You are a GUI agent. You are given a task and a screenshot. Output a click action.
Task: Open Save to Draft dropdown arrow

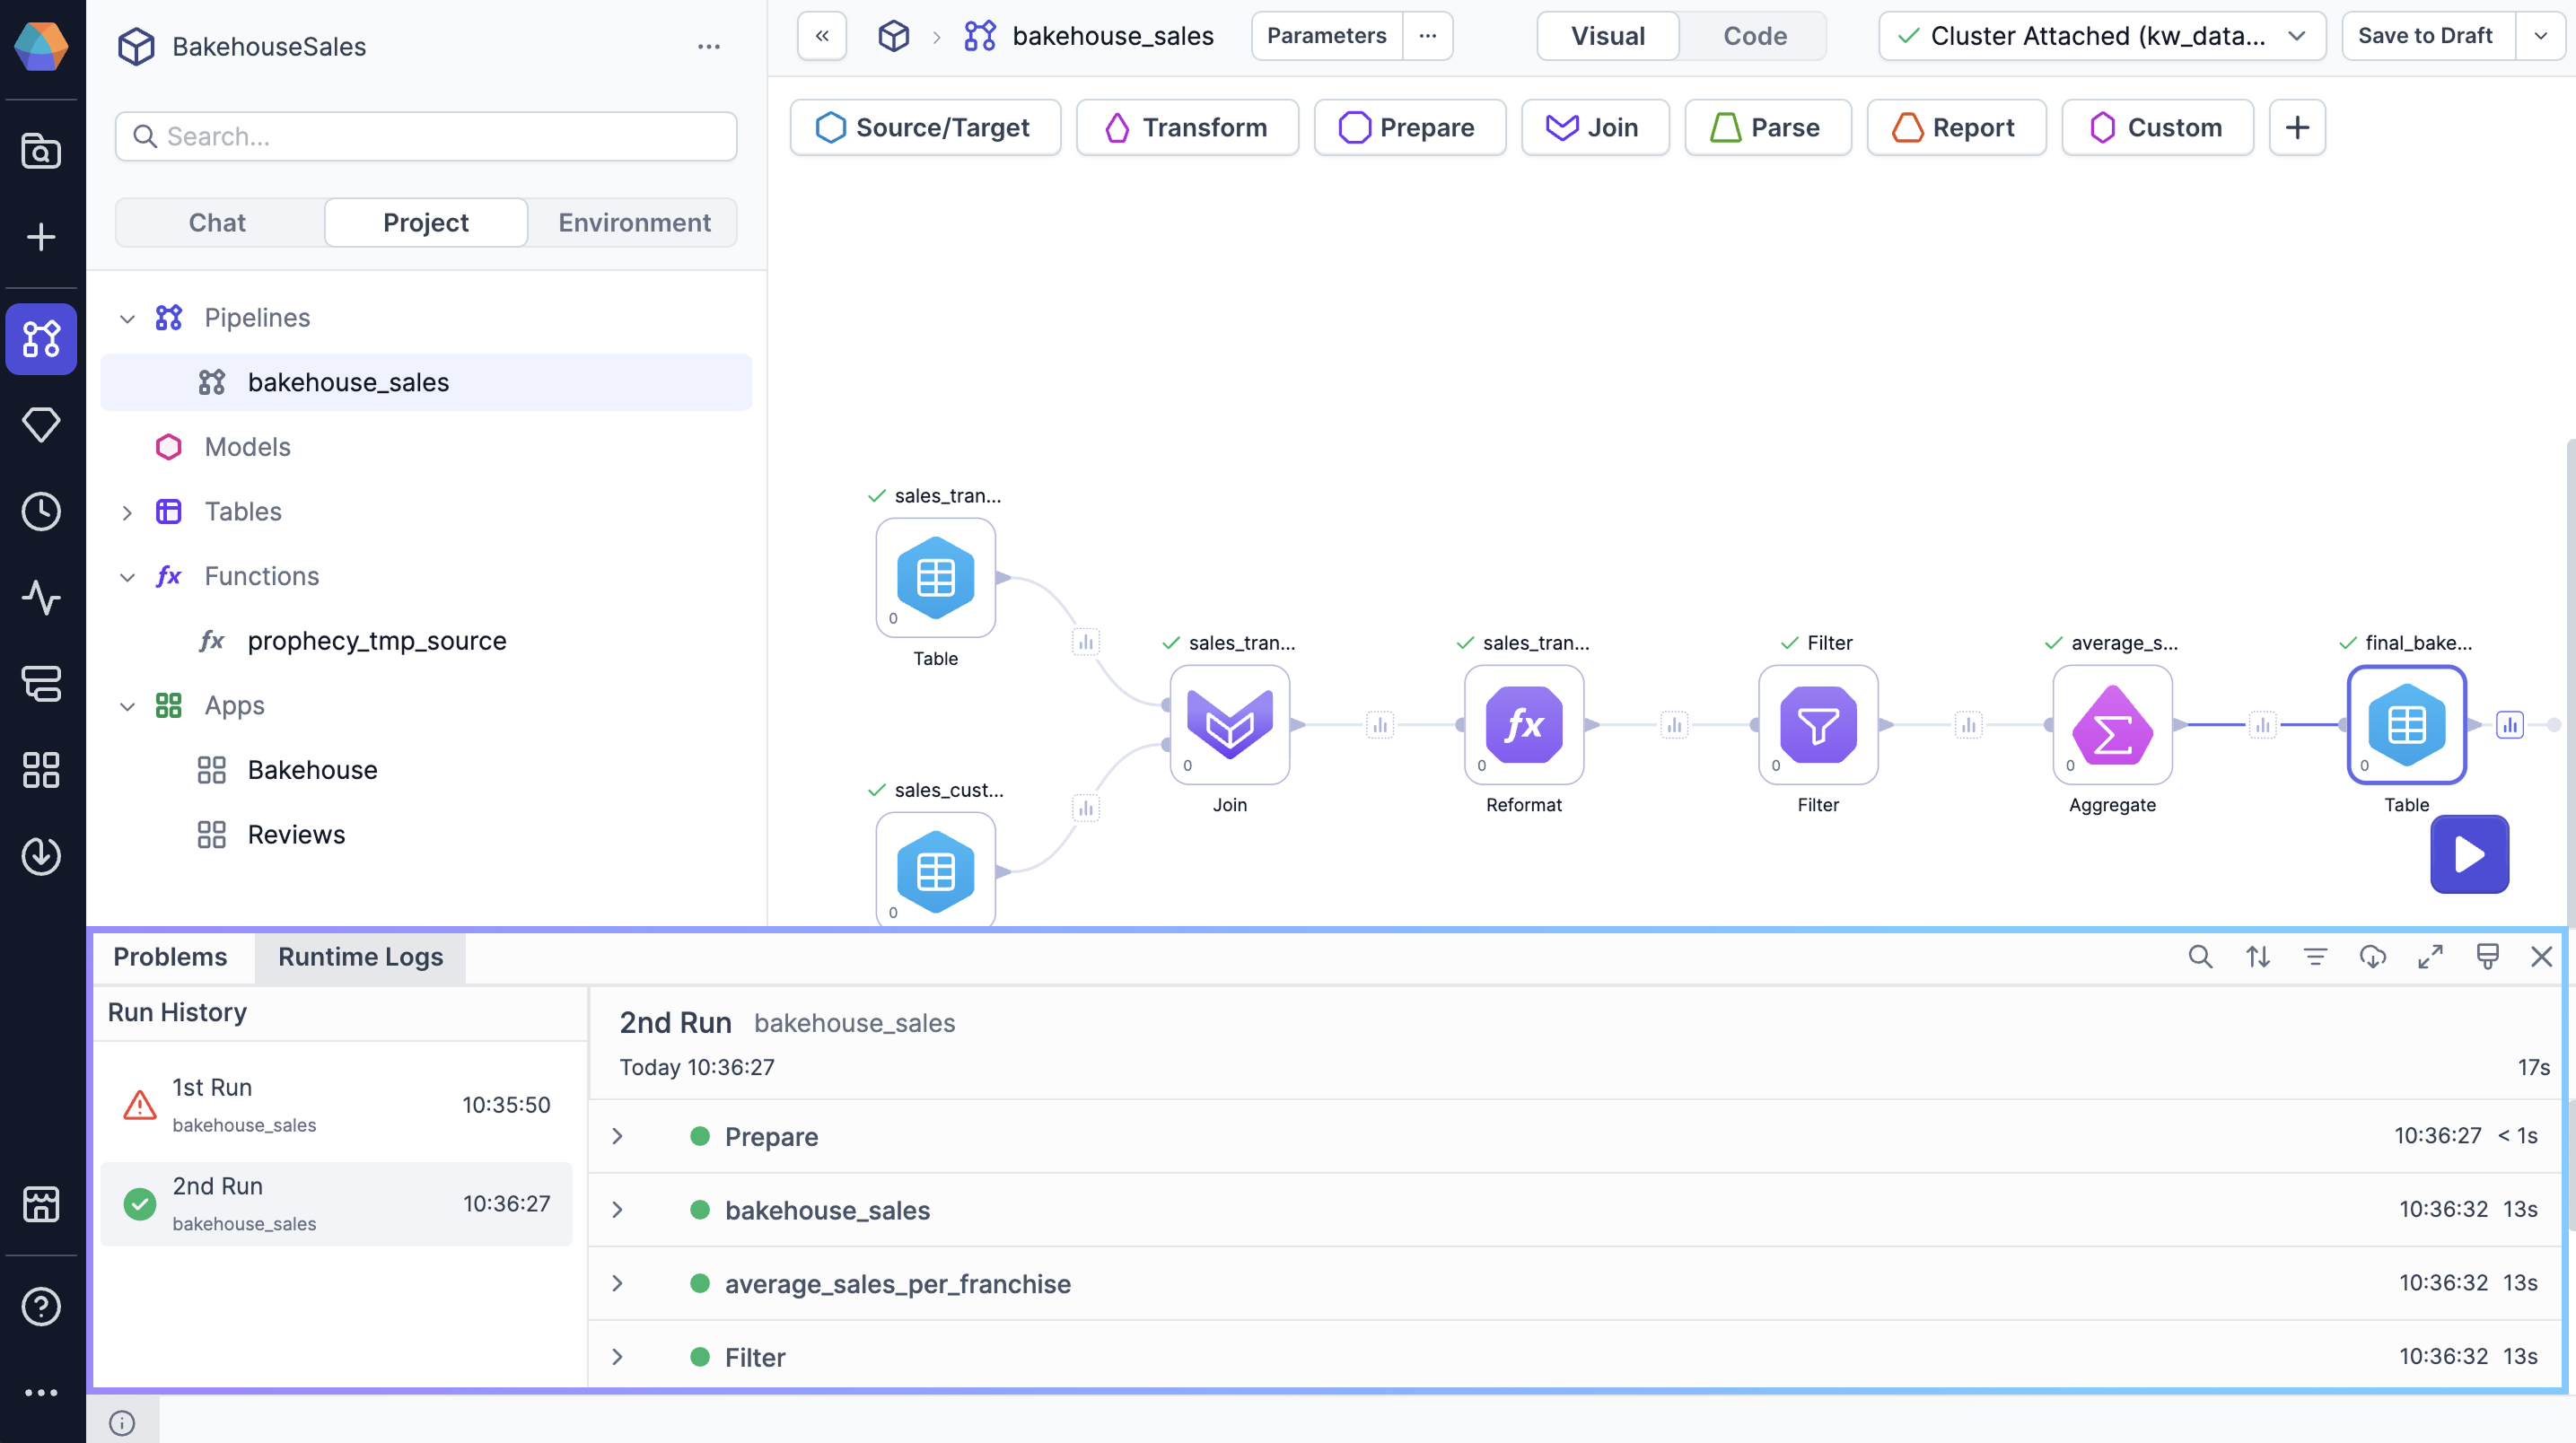pos(2540,36)
